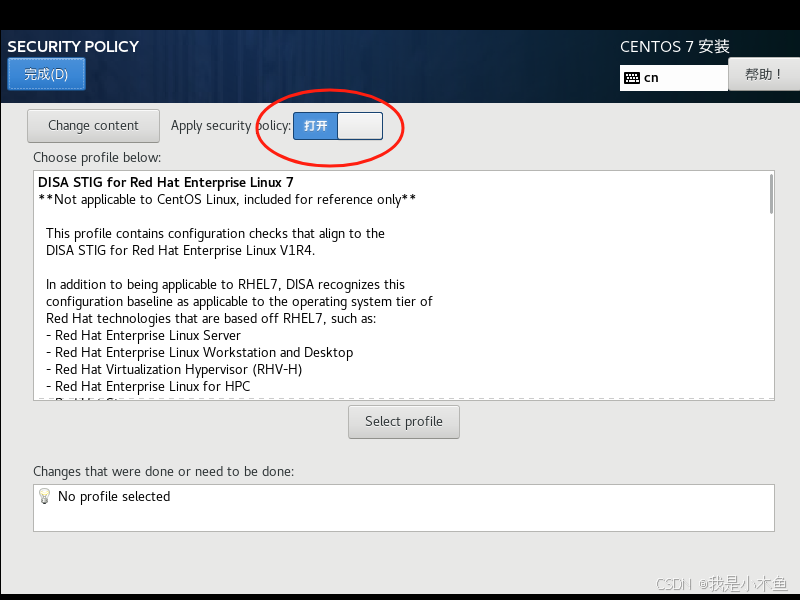Click the lightbulb icon beside No profile selected
The width and height of the screenshot is (800, 600).
click(x=44, y=496)
